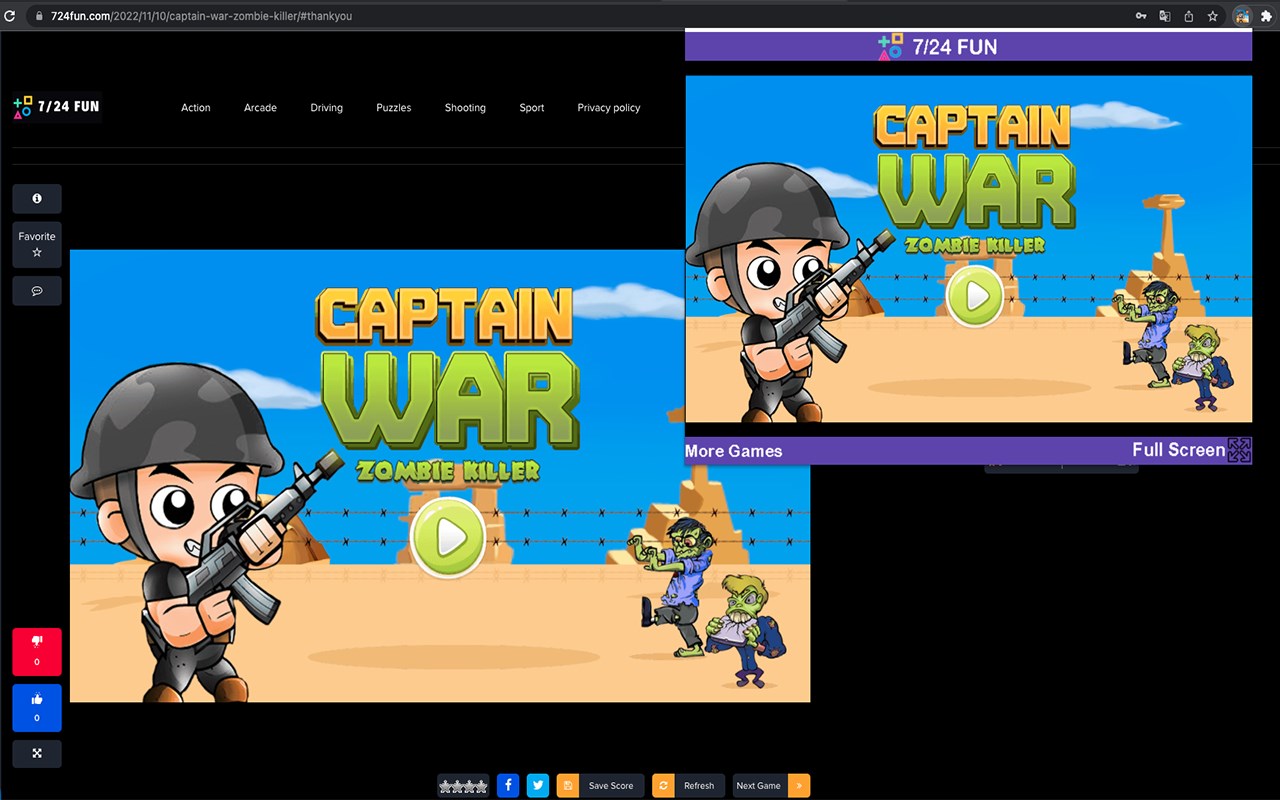Open the Shooting category menu

click(465, 108)
